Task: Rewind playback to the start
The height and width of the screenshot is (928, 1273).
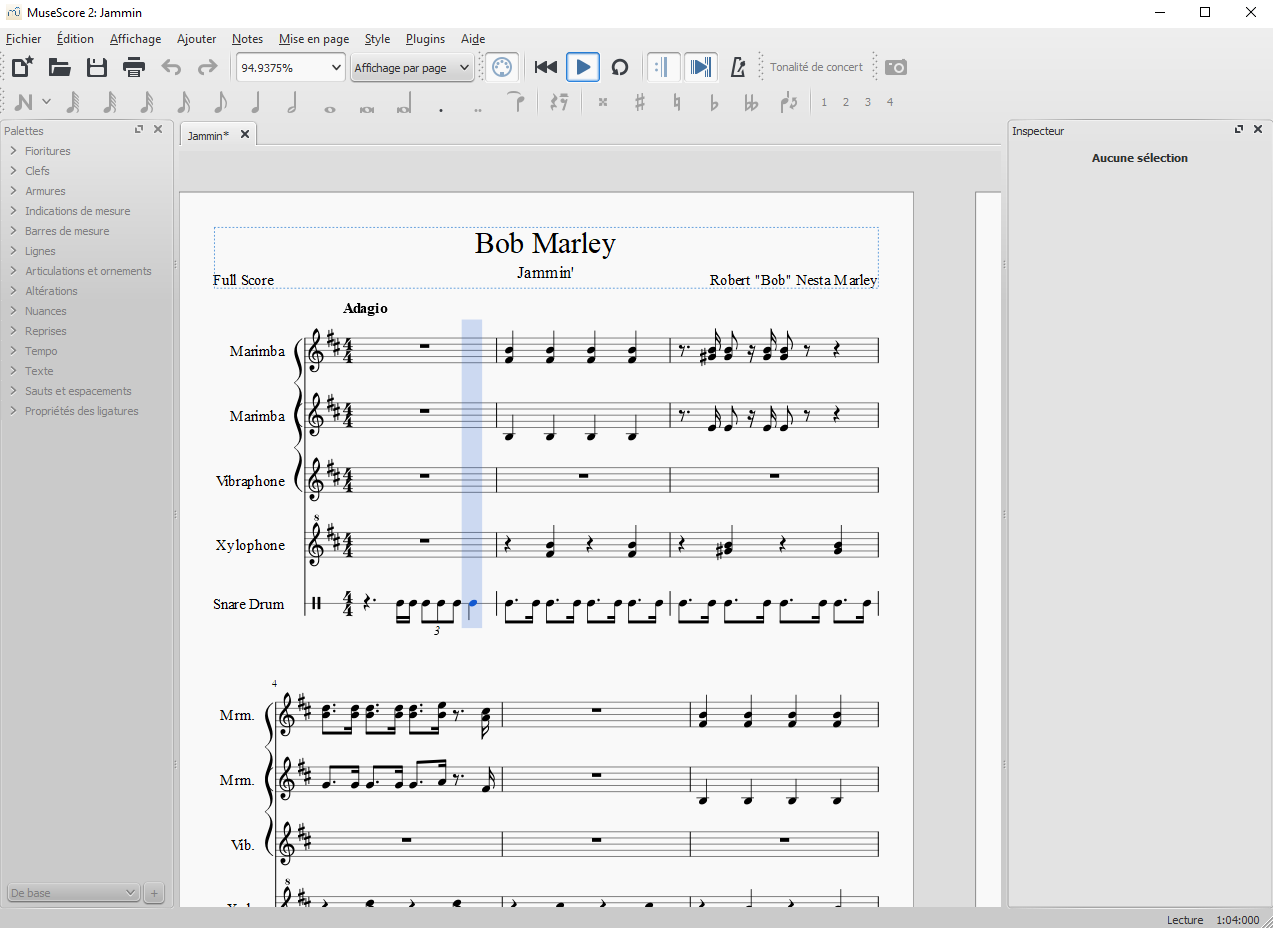Action: pyautogui.click(x=545, y=67)
